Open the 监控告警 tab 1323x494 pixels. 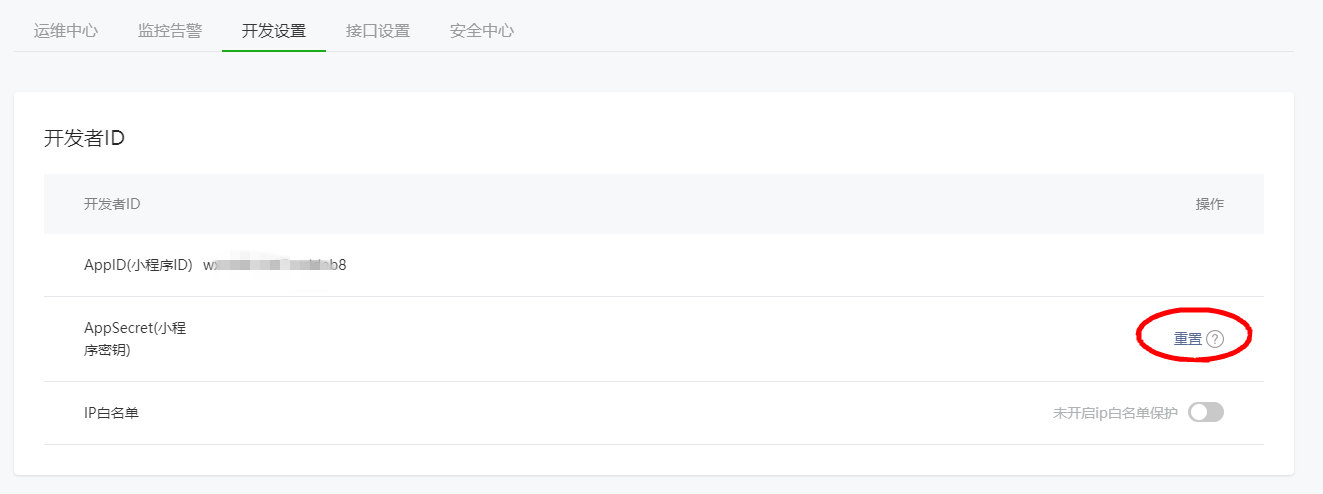click(x=170, y=30)
